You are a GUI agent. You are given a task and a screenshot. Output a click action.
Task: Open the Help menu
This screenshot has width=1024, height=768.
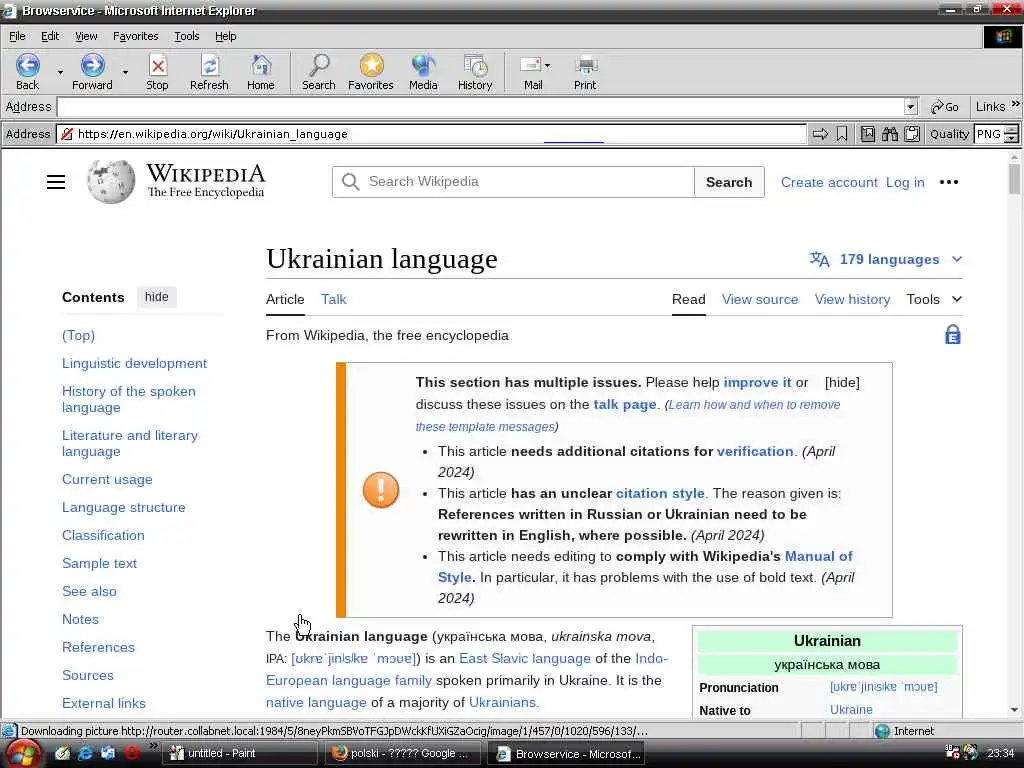pyautogui.click(x=226, y=36)
